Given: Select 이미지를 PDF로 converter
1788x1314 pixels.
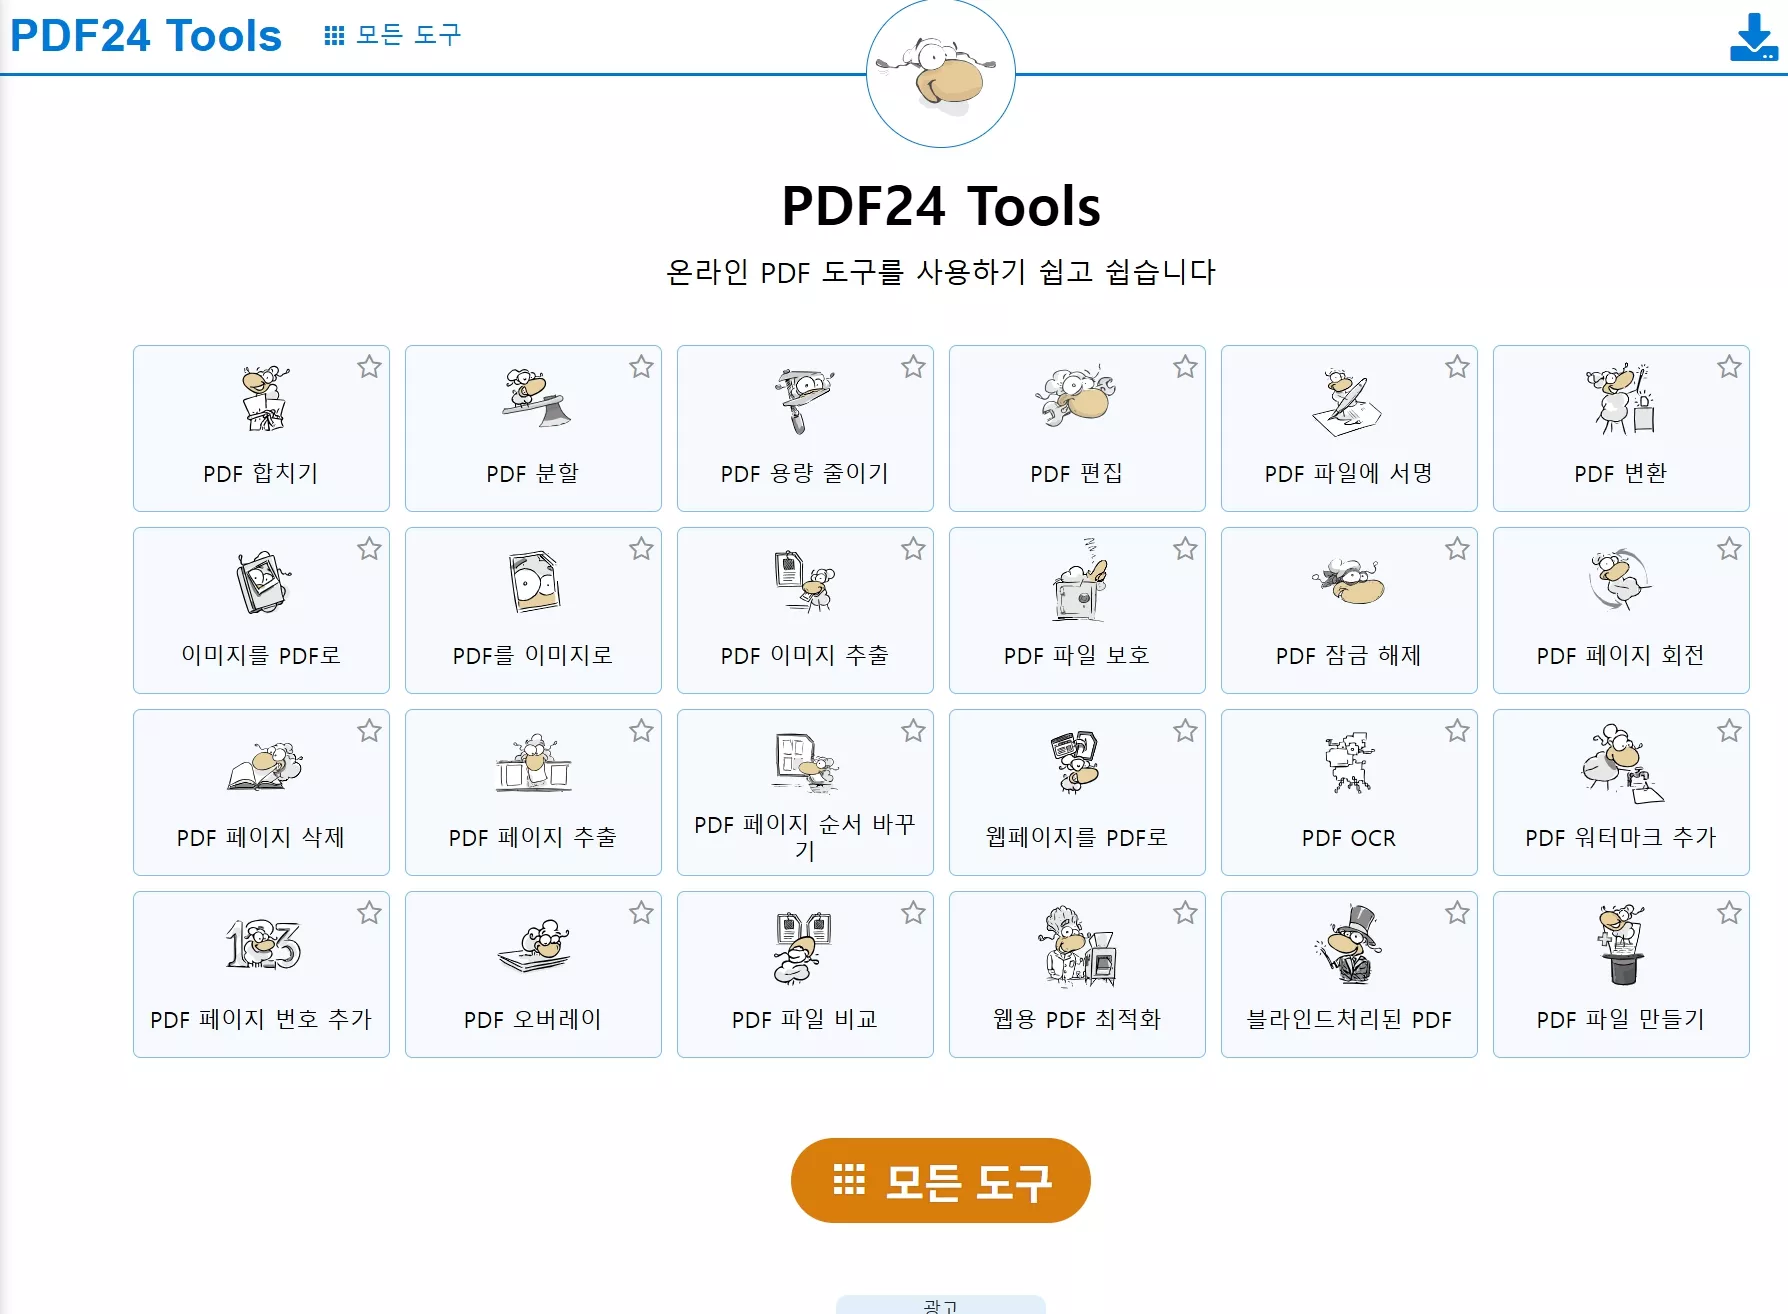Looking at the screenshot, I should [x=260, y=610].
